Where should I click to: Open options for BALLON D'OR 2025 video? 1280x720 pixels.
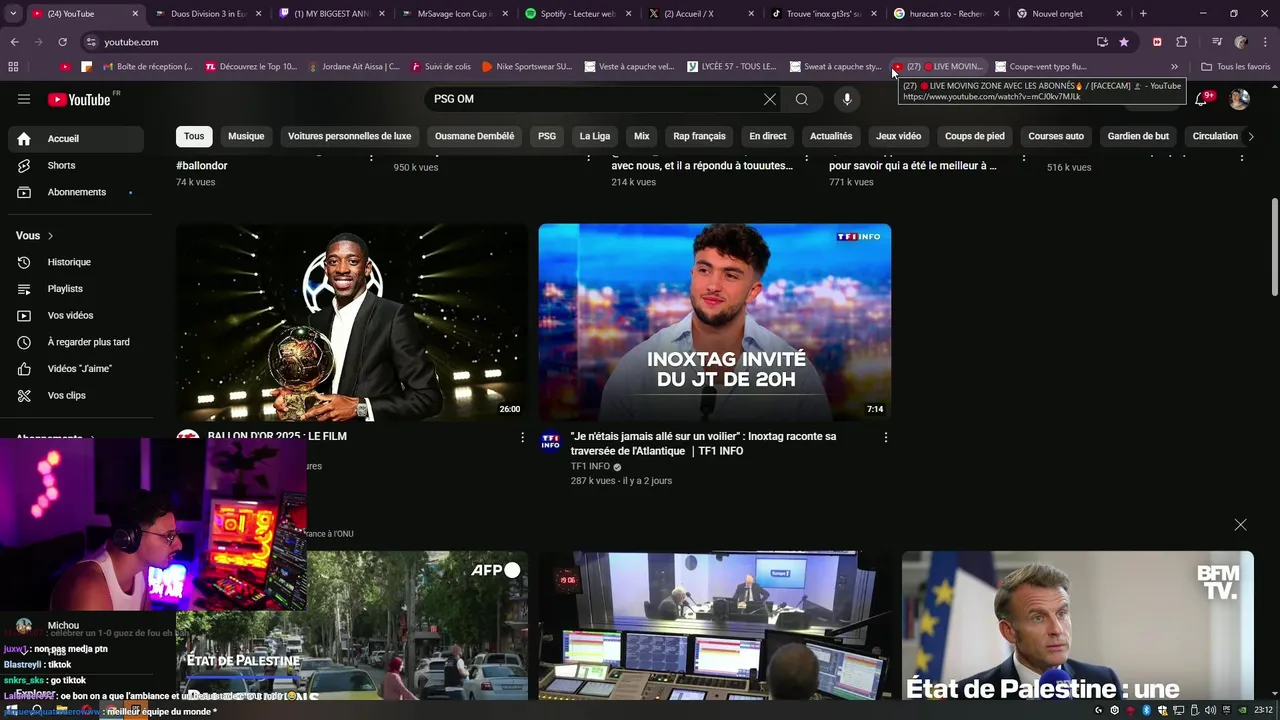pos(522,437)
